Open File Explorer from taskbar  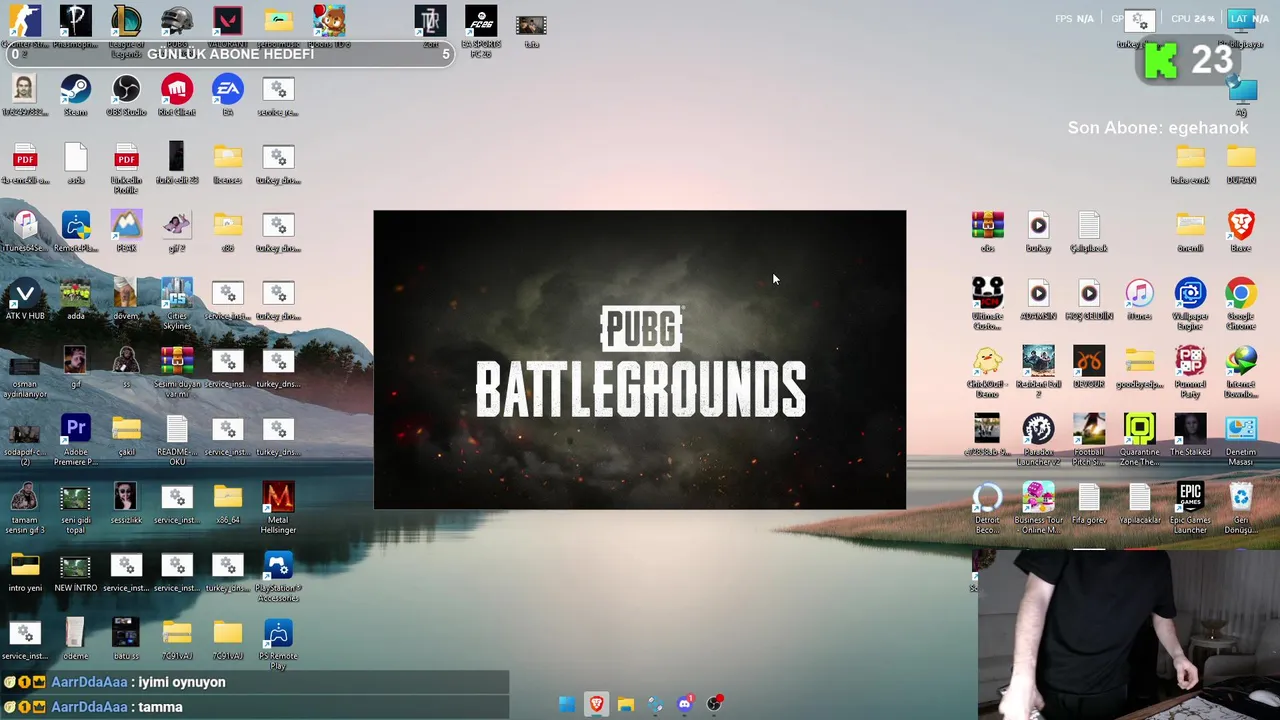pos(626,704)
